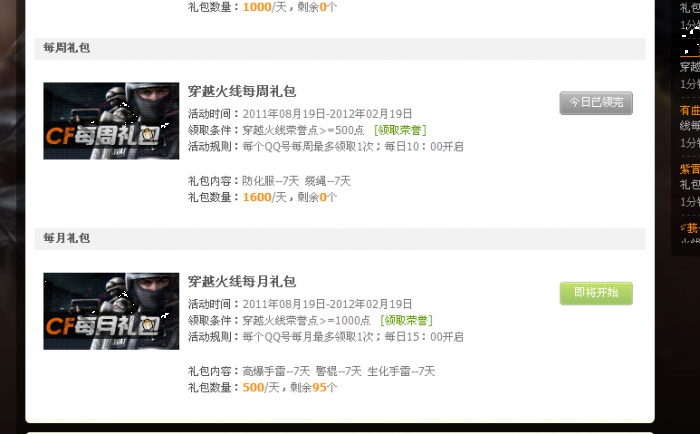Click the gray 今日已领完 button
Screen dimensions: 700x434
(596, 103)
